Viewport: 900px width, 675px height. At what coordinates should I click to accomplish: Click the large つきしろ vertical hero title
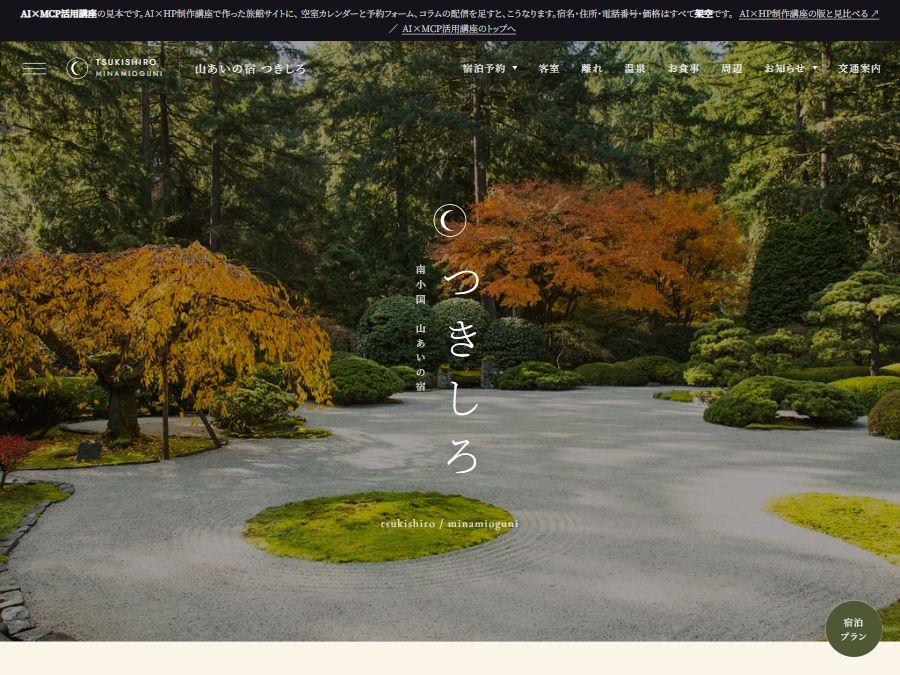tap(462, 371)
